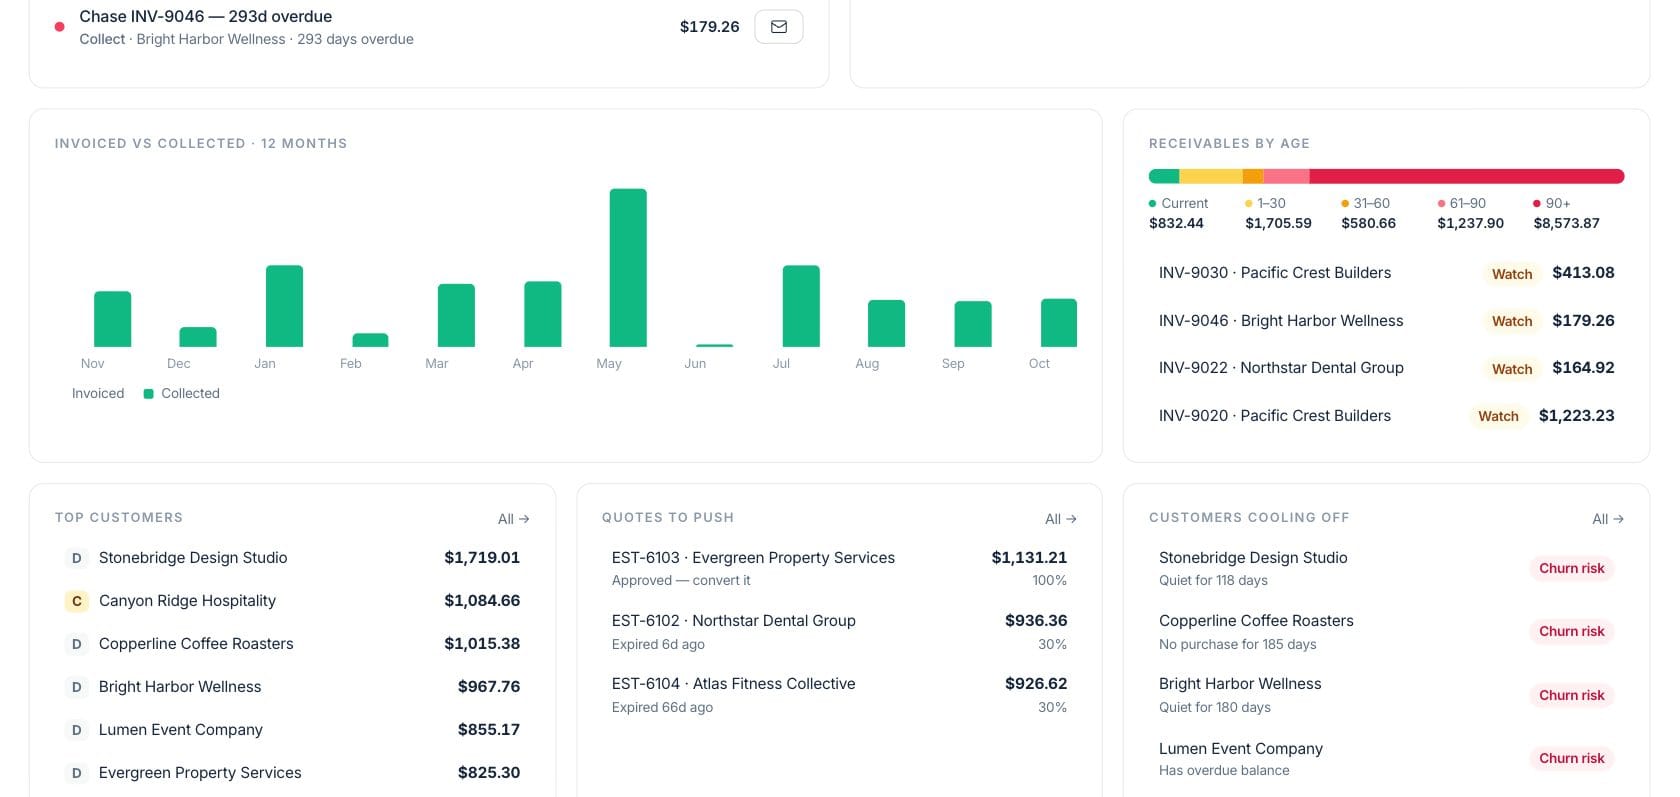Click the envelope email icon for INV-9046
1680x797 pixels.
point(778,27)
